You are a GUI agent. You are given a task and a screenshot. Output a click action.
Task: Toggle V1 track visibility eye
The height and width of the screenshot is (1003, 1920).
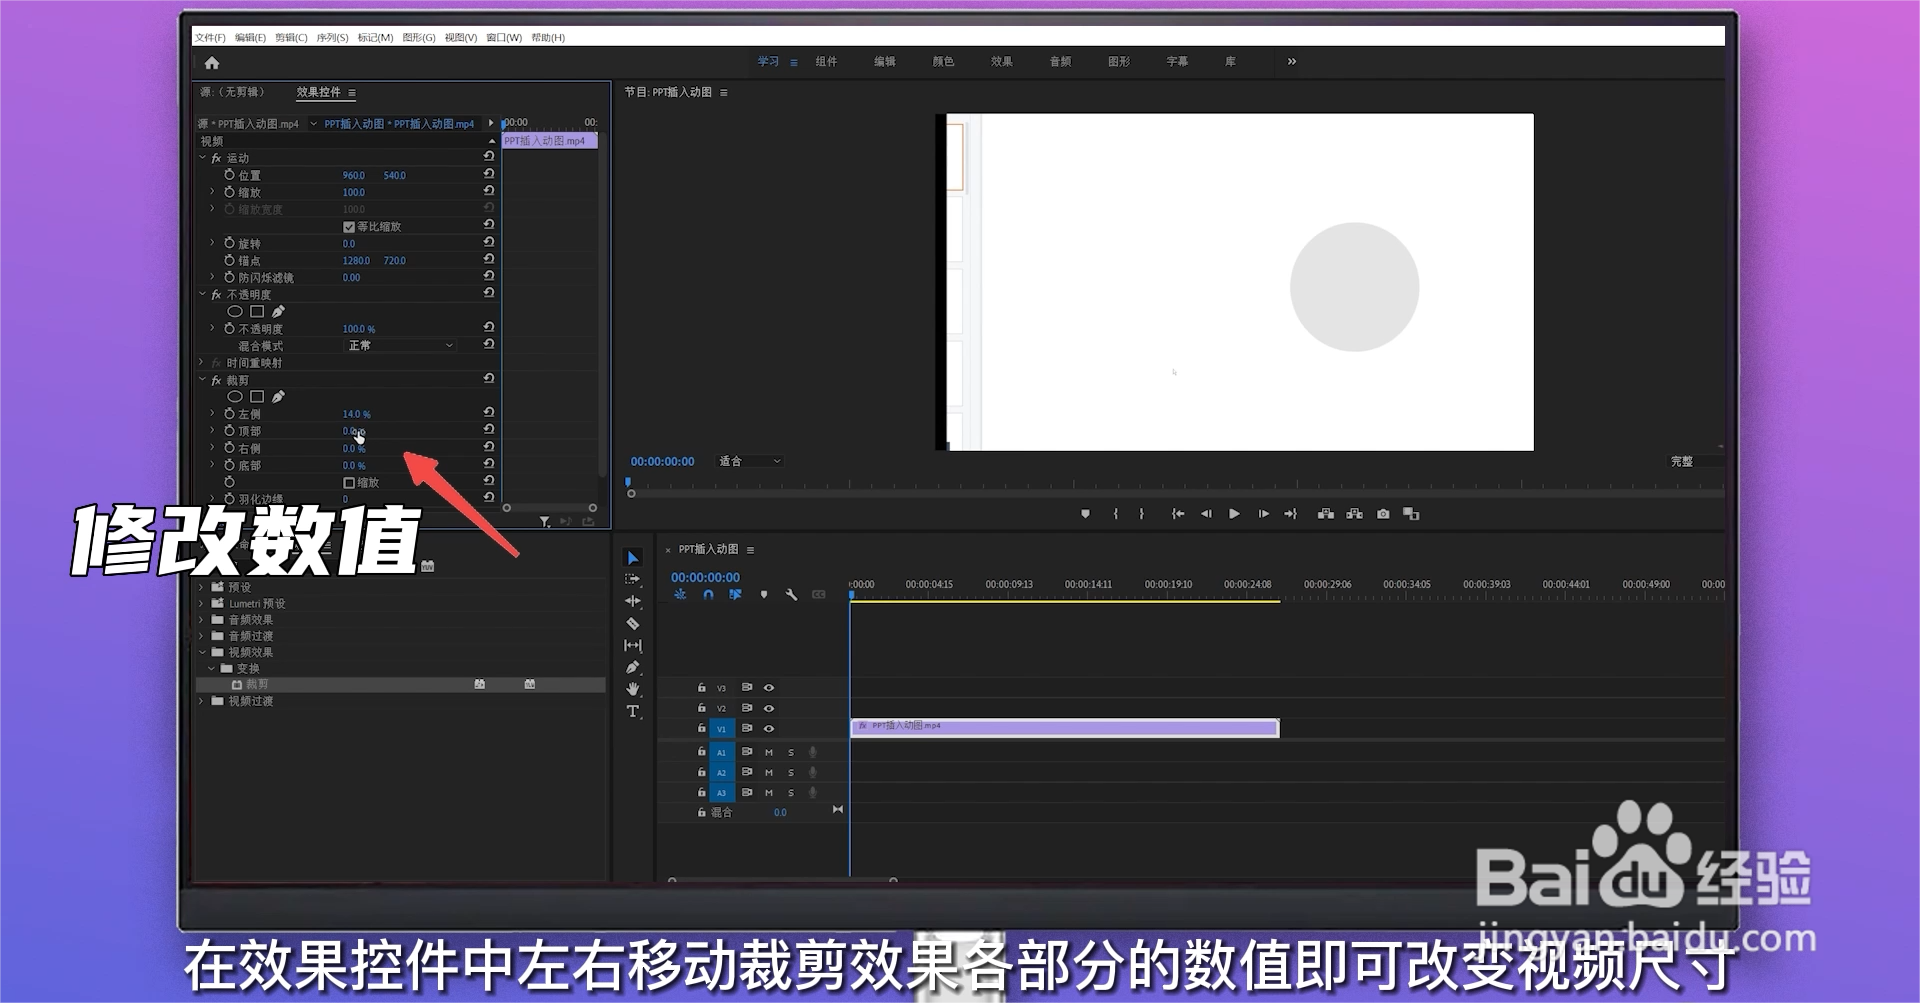tap(769, 728)
